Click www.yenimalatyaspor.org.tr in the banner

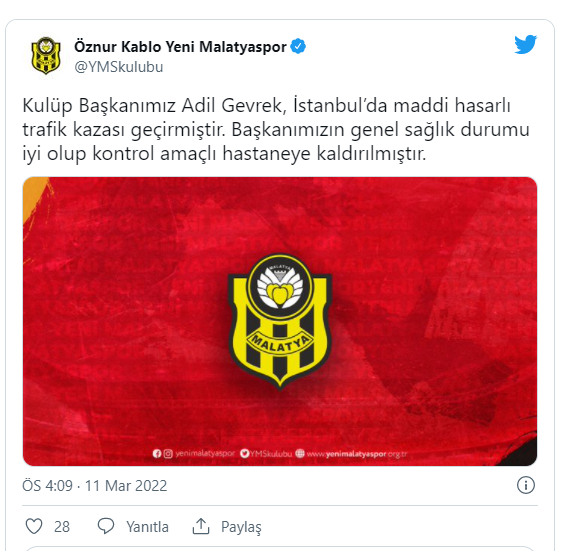click(356, 454)
